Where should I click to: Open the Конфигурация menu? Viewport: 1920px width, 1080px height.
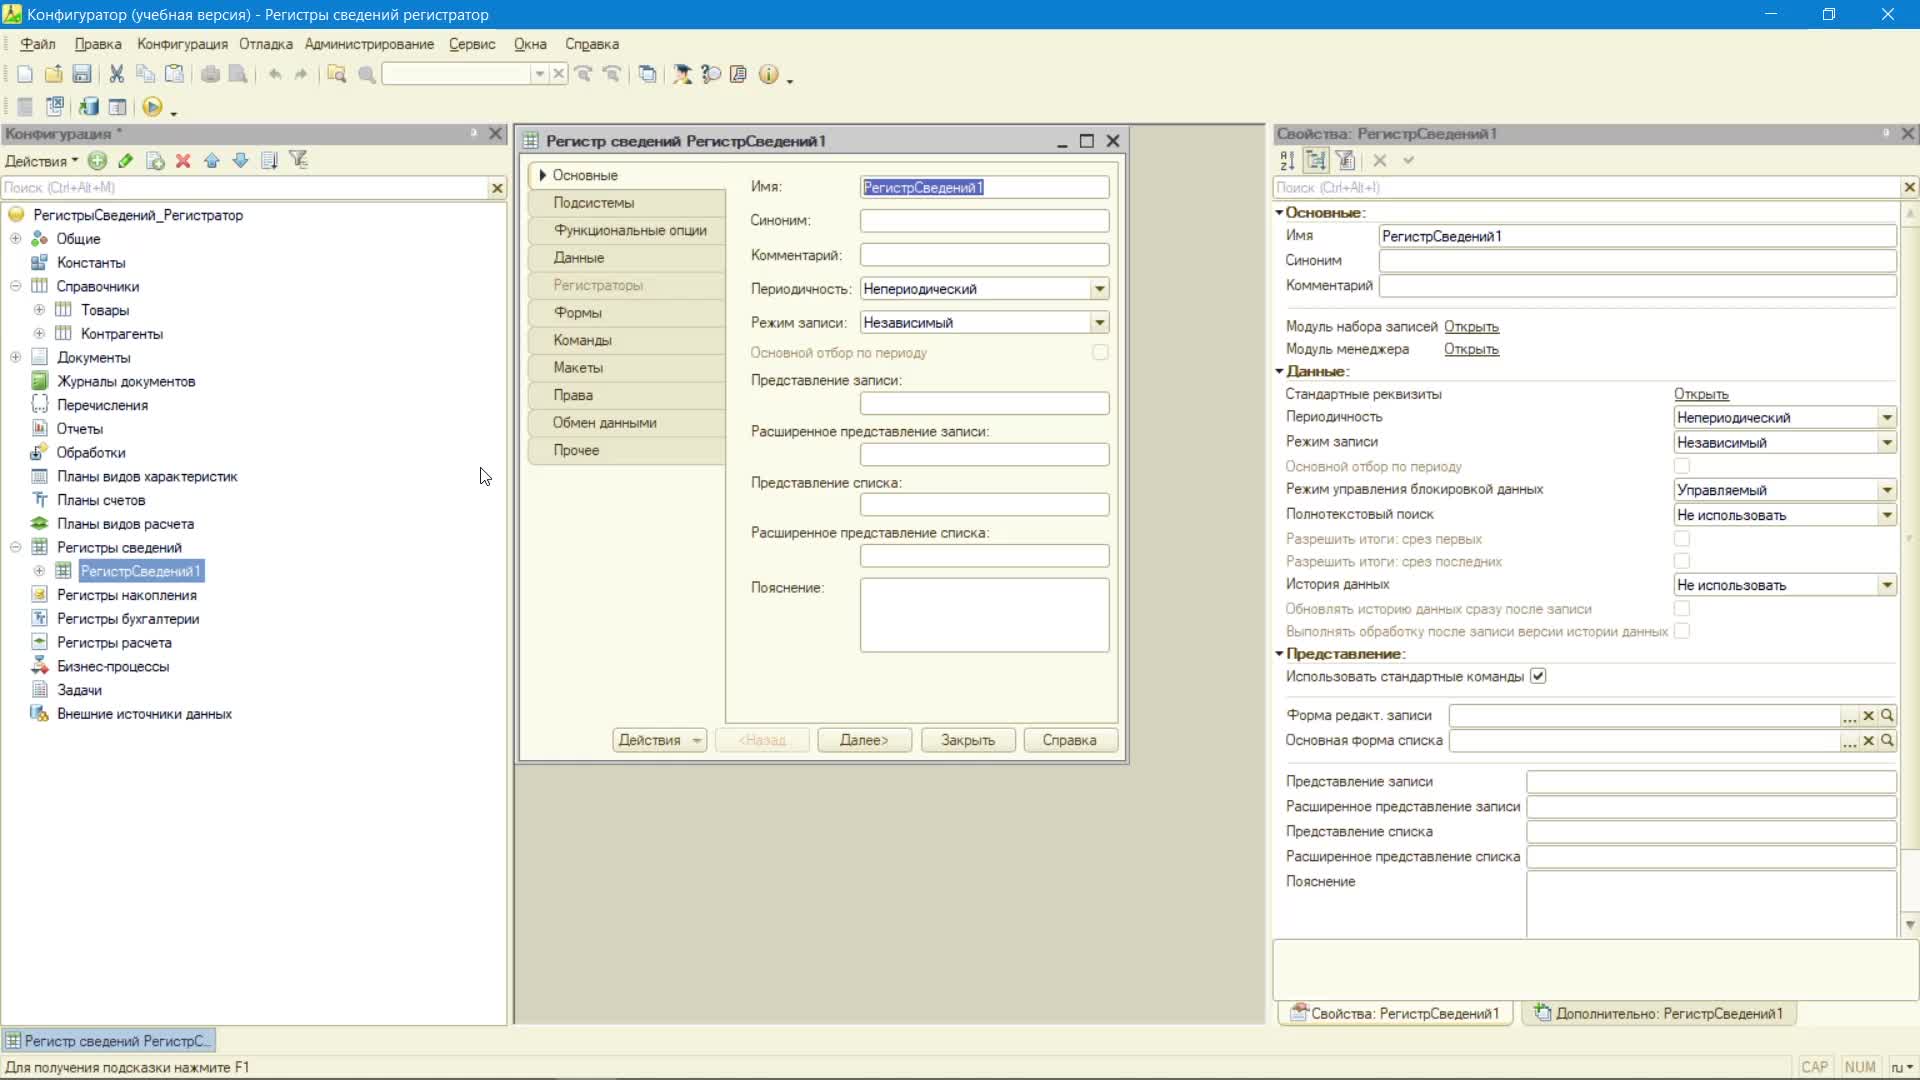point(182,44)
